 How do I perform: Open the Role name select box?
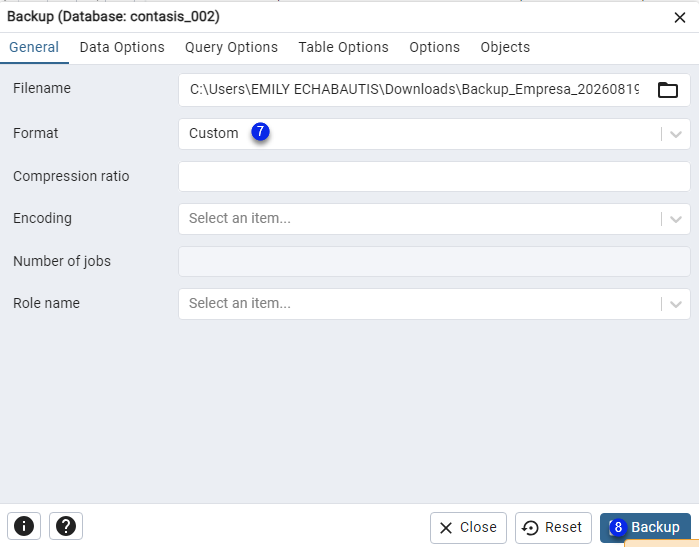(x=434, y=304)
